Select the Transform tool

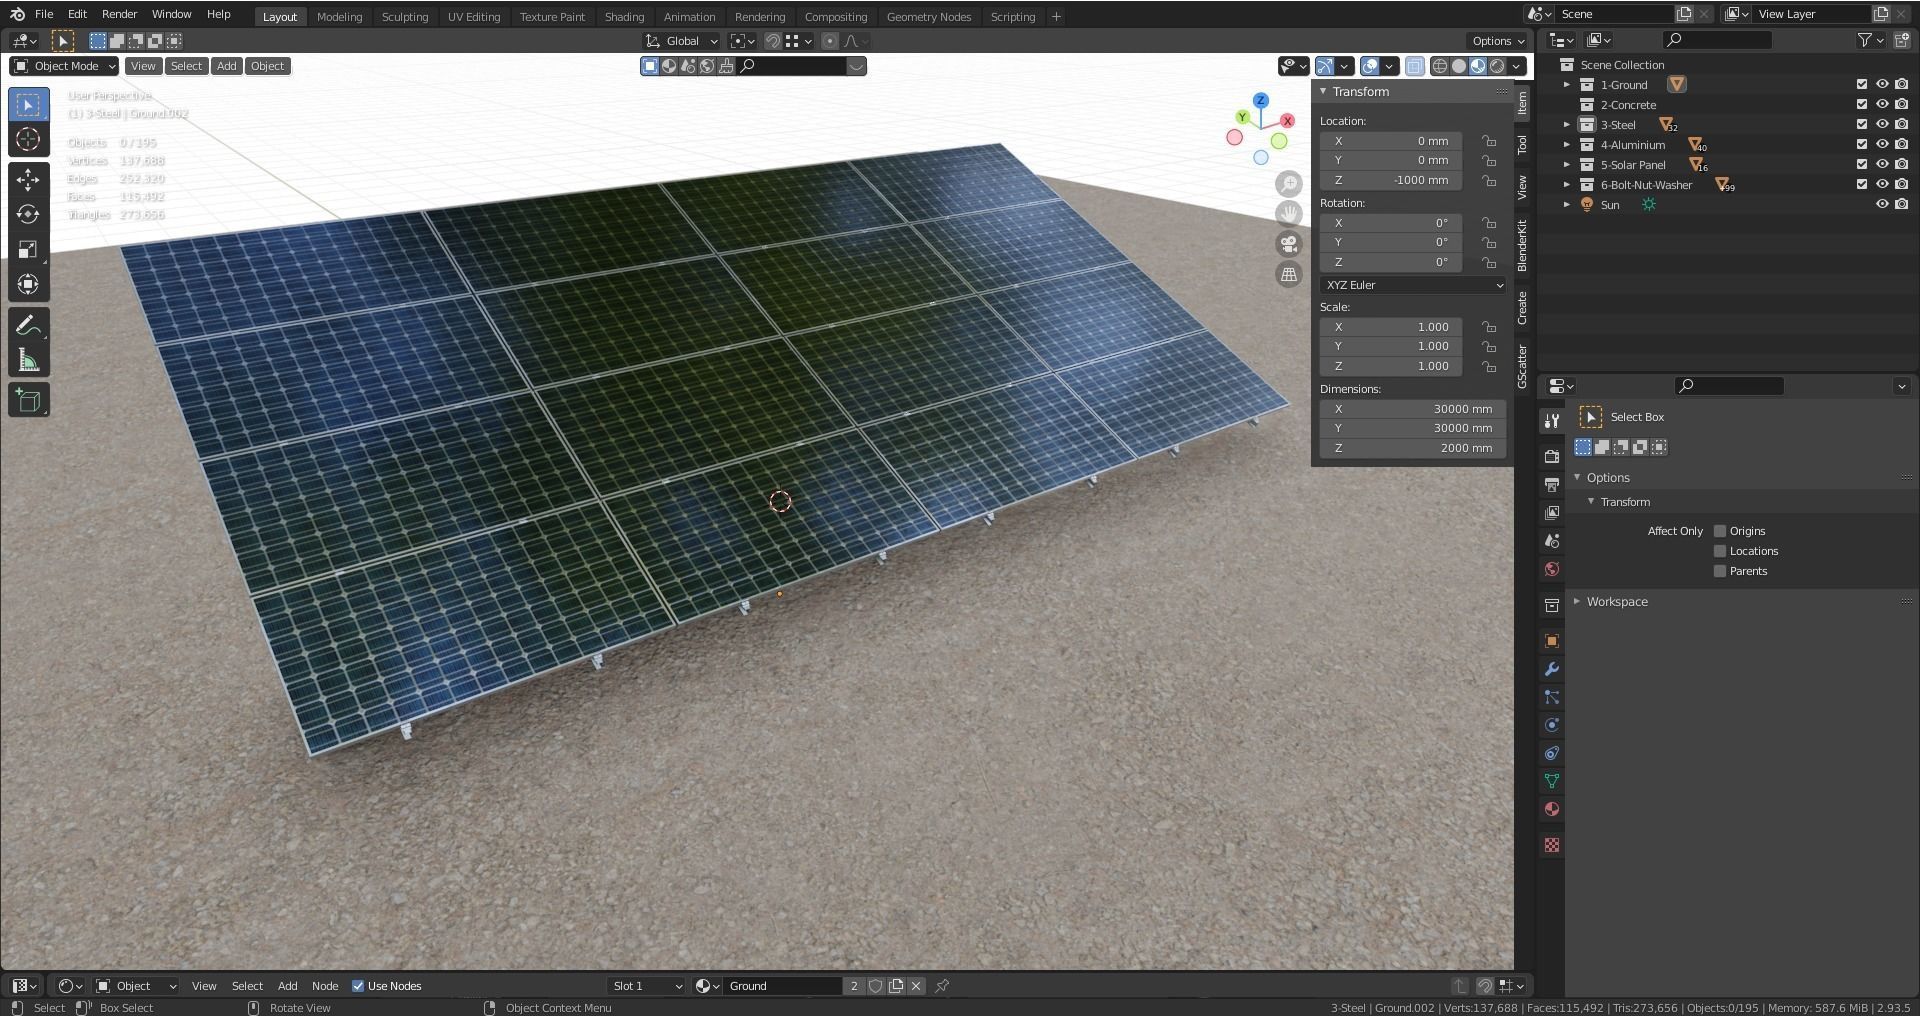(x=28, y=285)
